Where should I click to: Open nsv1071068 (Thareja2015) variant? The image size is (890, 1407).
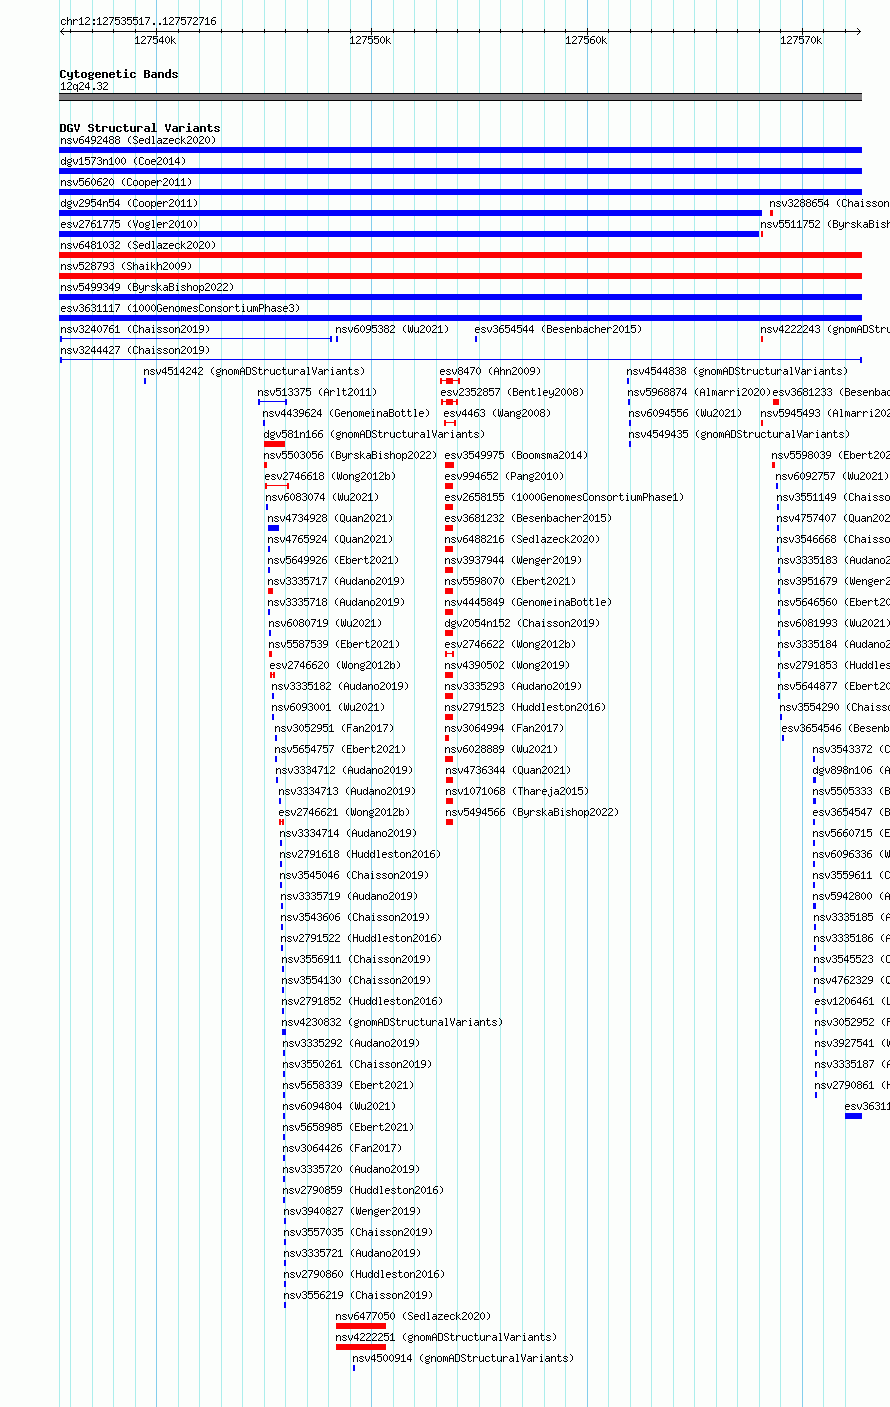[x=517, y=792]
